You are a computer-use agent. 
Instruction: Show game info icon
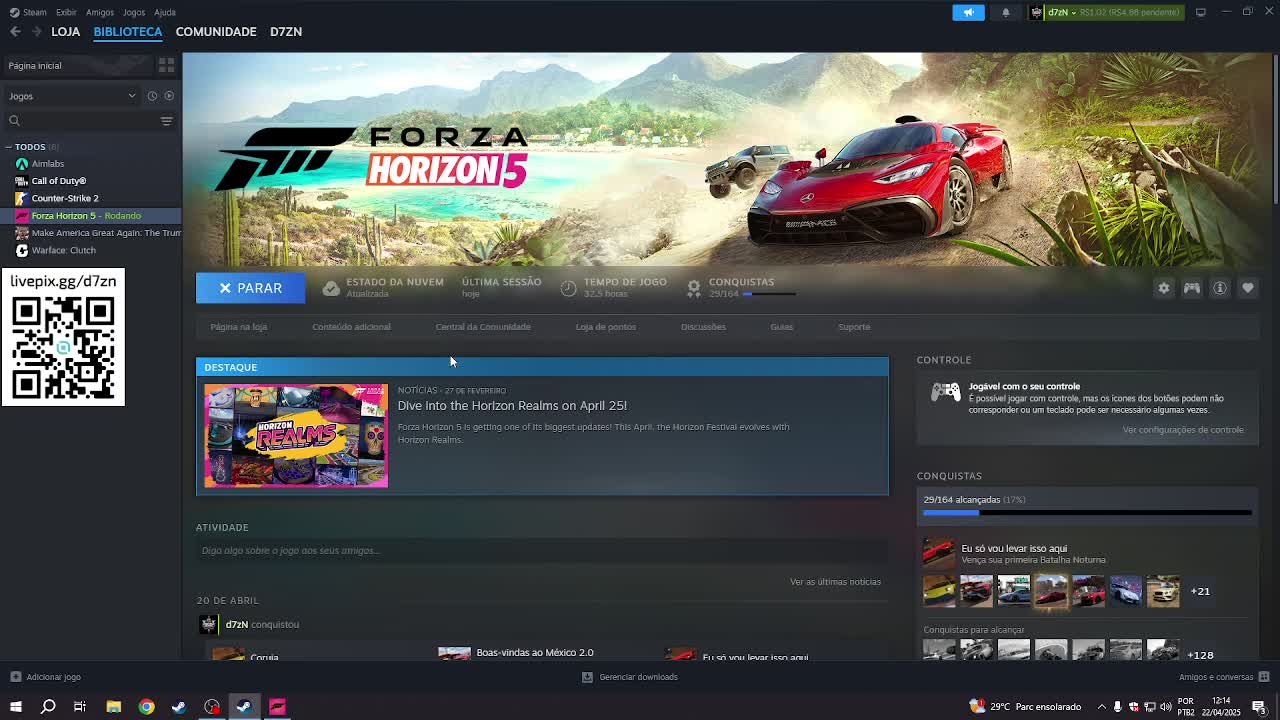coord(1219,288)
